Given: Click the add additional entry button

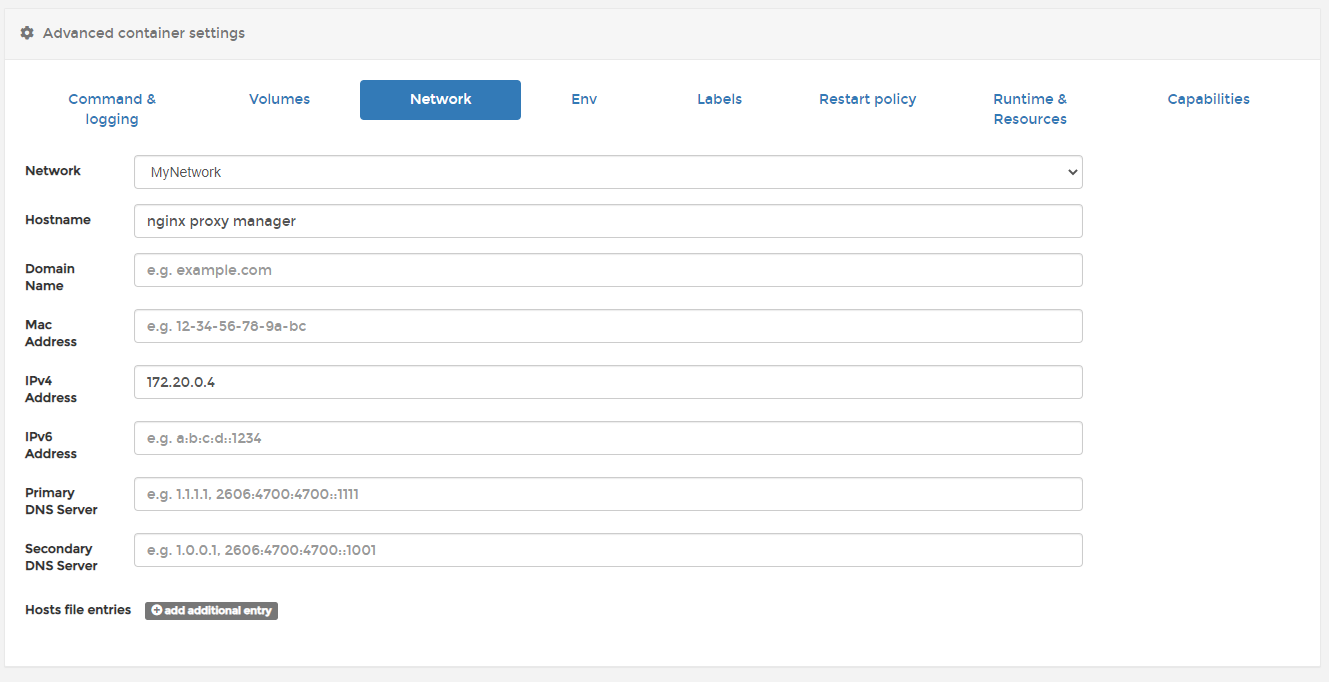Looking at the screenshot, I should 211,610.
